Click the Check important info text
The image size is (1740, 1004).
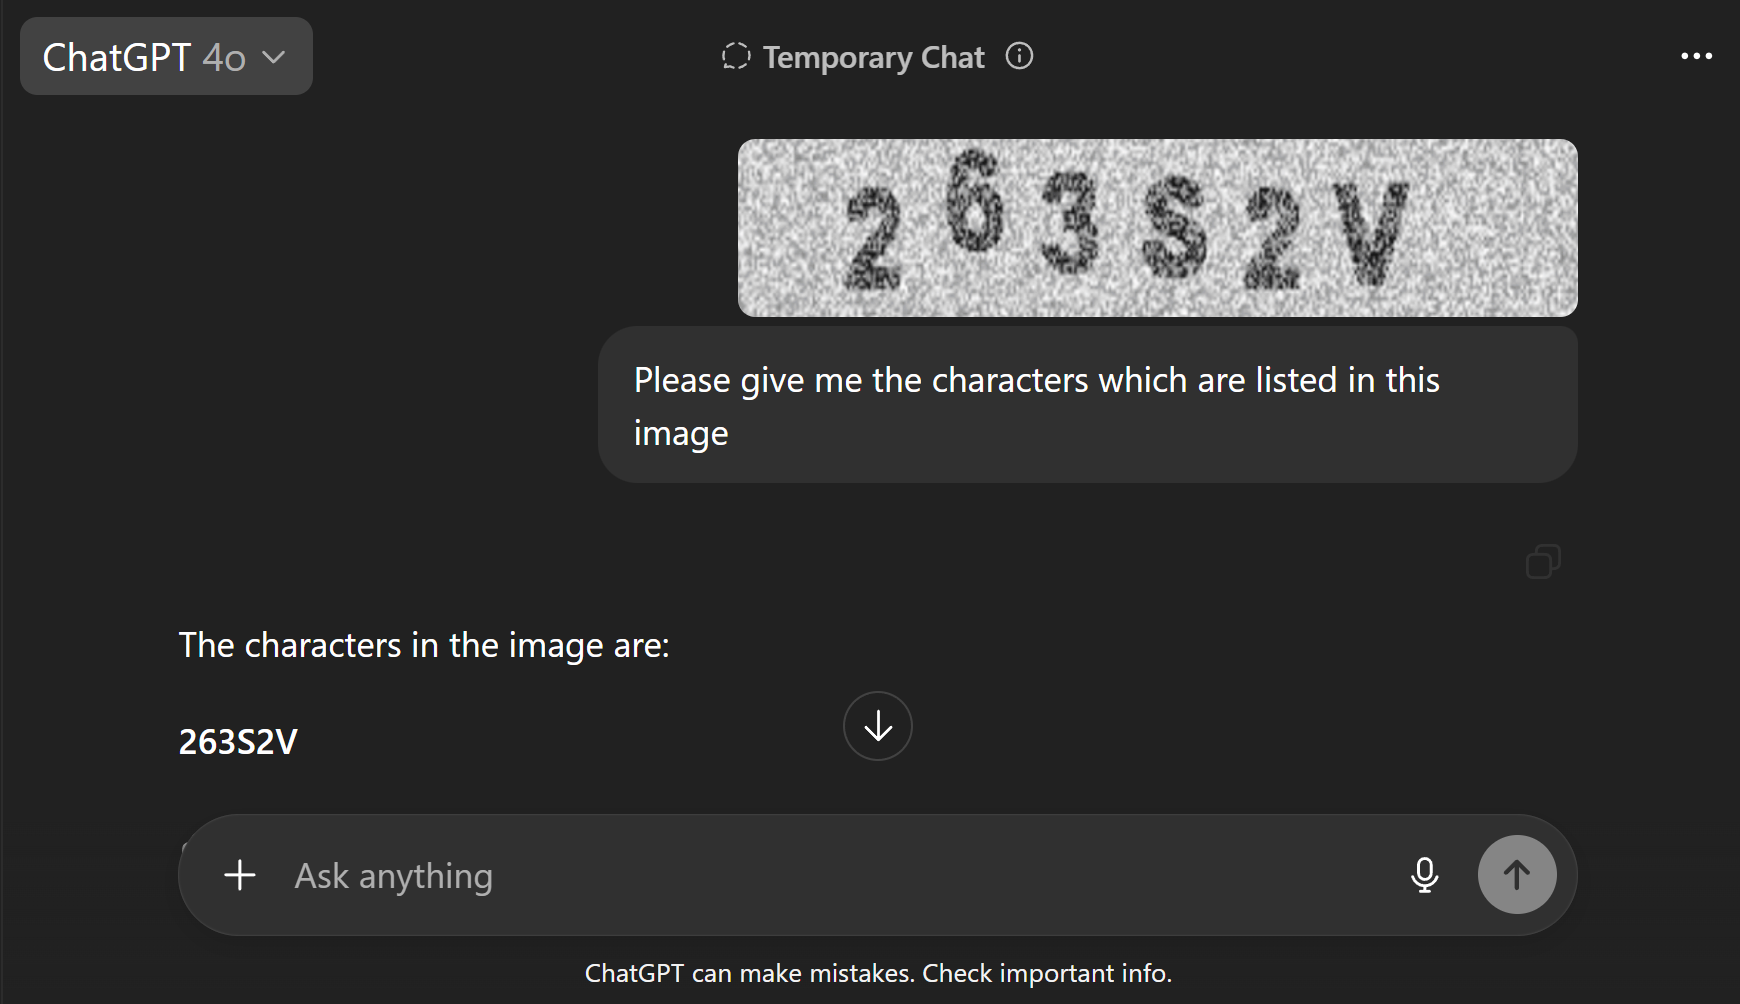pos(1047,973)
